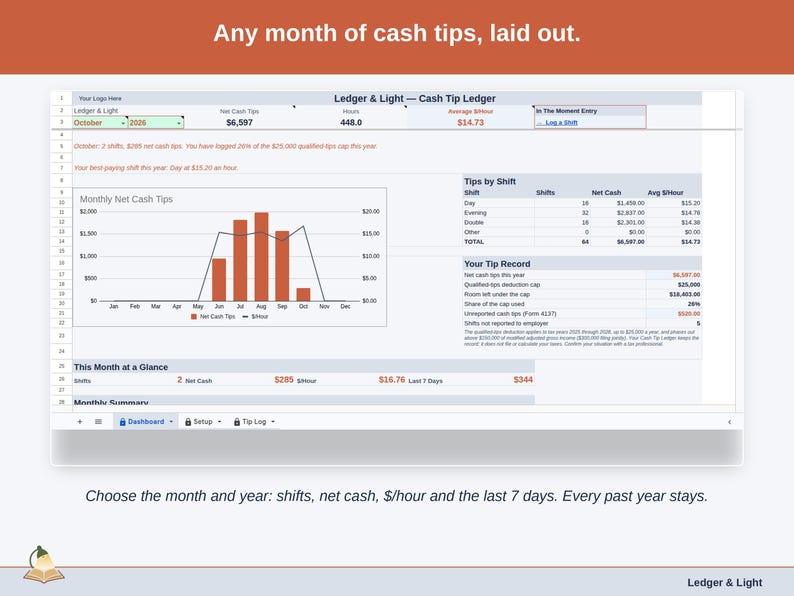Select the Qualified-tips deduction cap $25,000 value
The height and width of the screenshot is (596, 794).
(x=689, y=285)
